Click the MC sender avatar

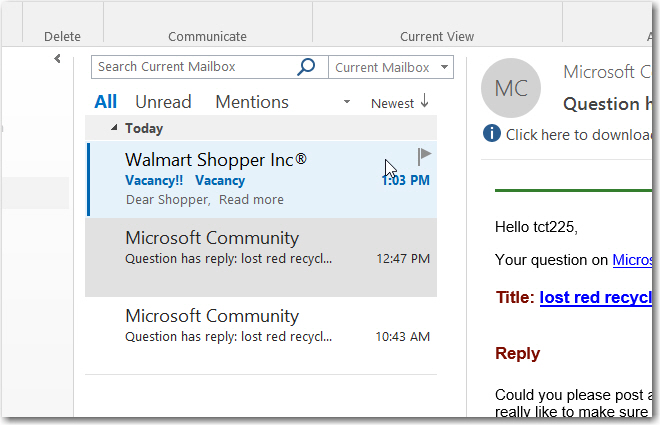(511, 88)
